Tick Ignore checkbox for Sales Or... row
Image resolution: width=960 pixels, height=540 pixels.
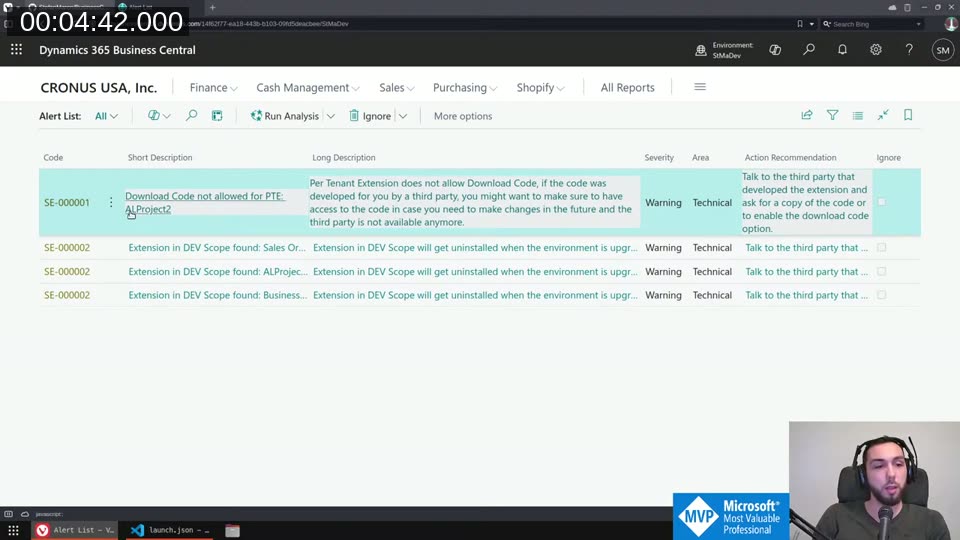pos(881,247)
